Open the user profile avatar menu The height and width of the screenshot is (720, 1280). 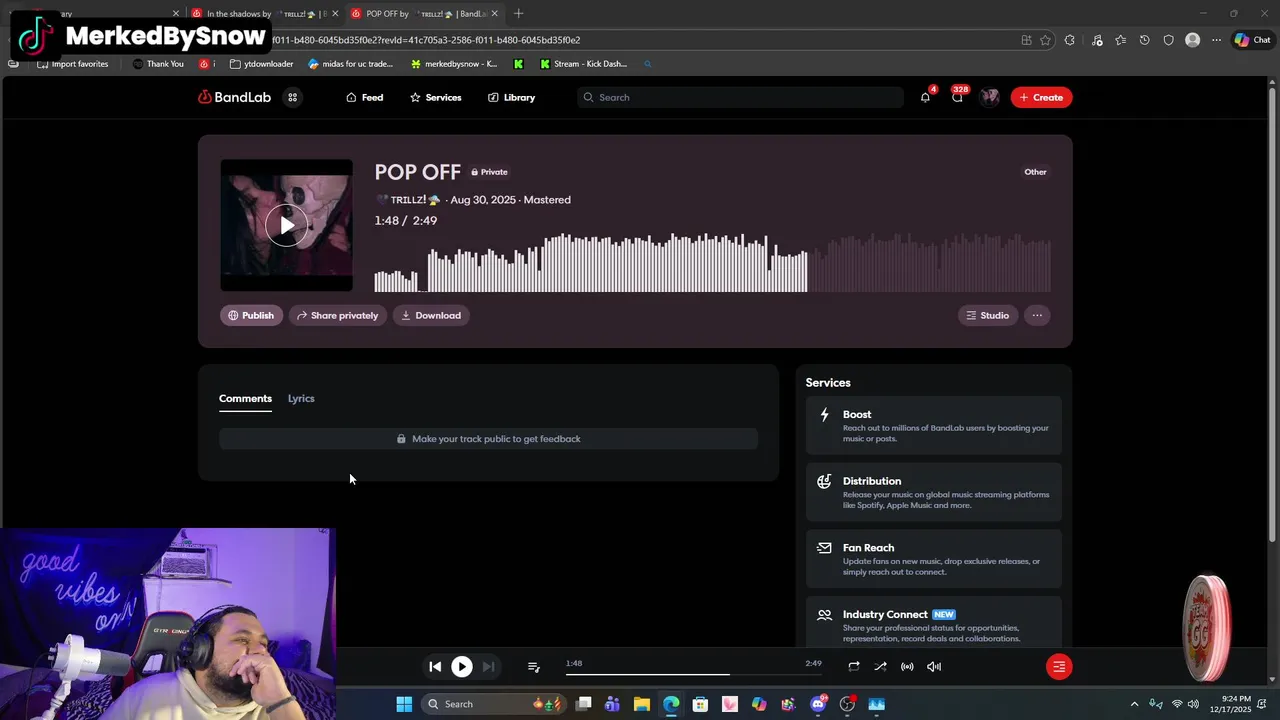coord(990,97)
